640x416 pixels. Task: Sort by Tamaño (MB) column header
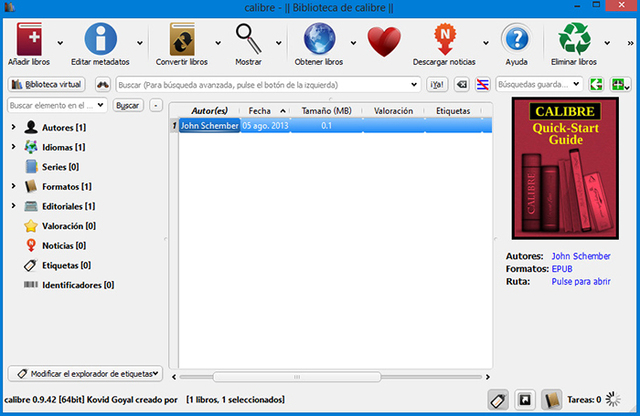327,111
